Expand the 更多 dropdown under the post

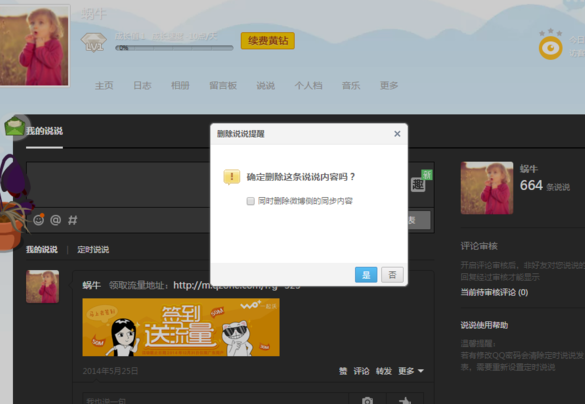[x=410, y=371]
